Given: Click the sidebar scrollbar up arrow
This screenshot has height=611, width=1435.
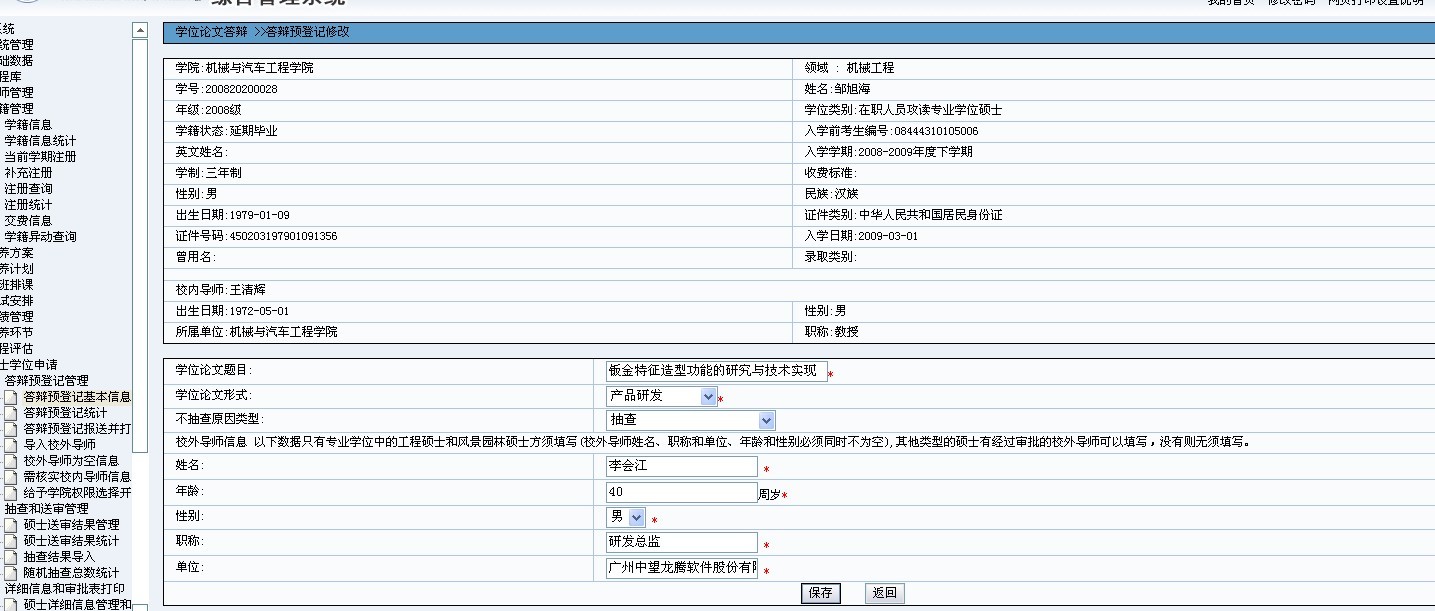Looking at the screenshot, I should pos(140,30).
